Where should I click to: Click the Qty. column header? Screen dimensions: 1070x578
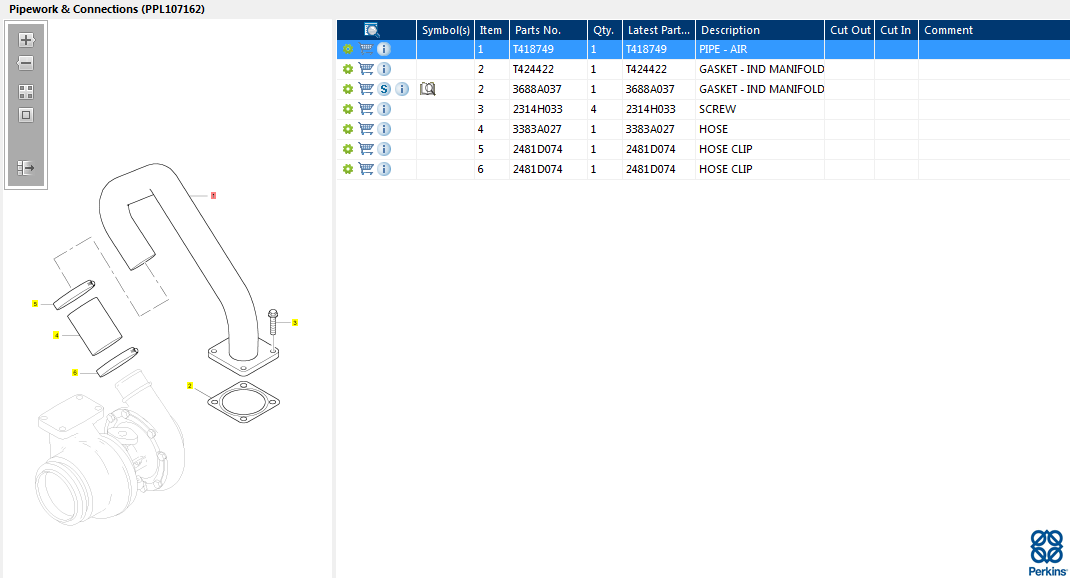[x=604, y=30]
